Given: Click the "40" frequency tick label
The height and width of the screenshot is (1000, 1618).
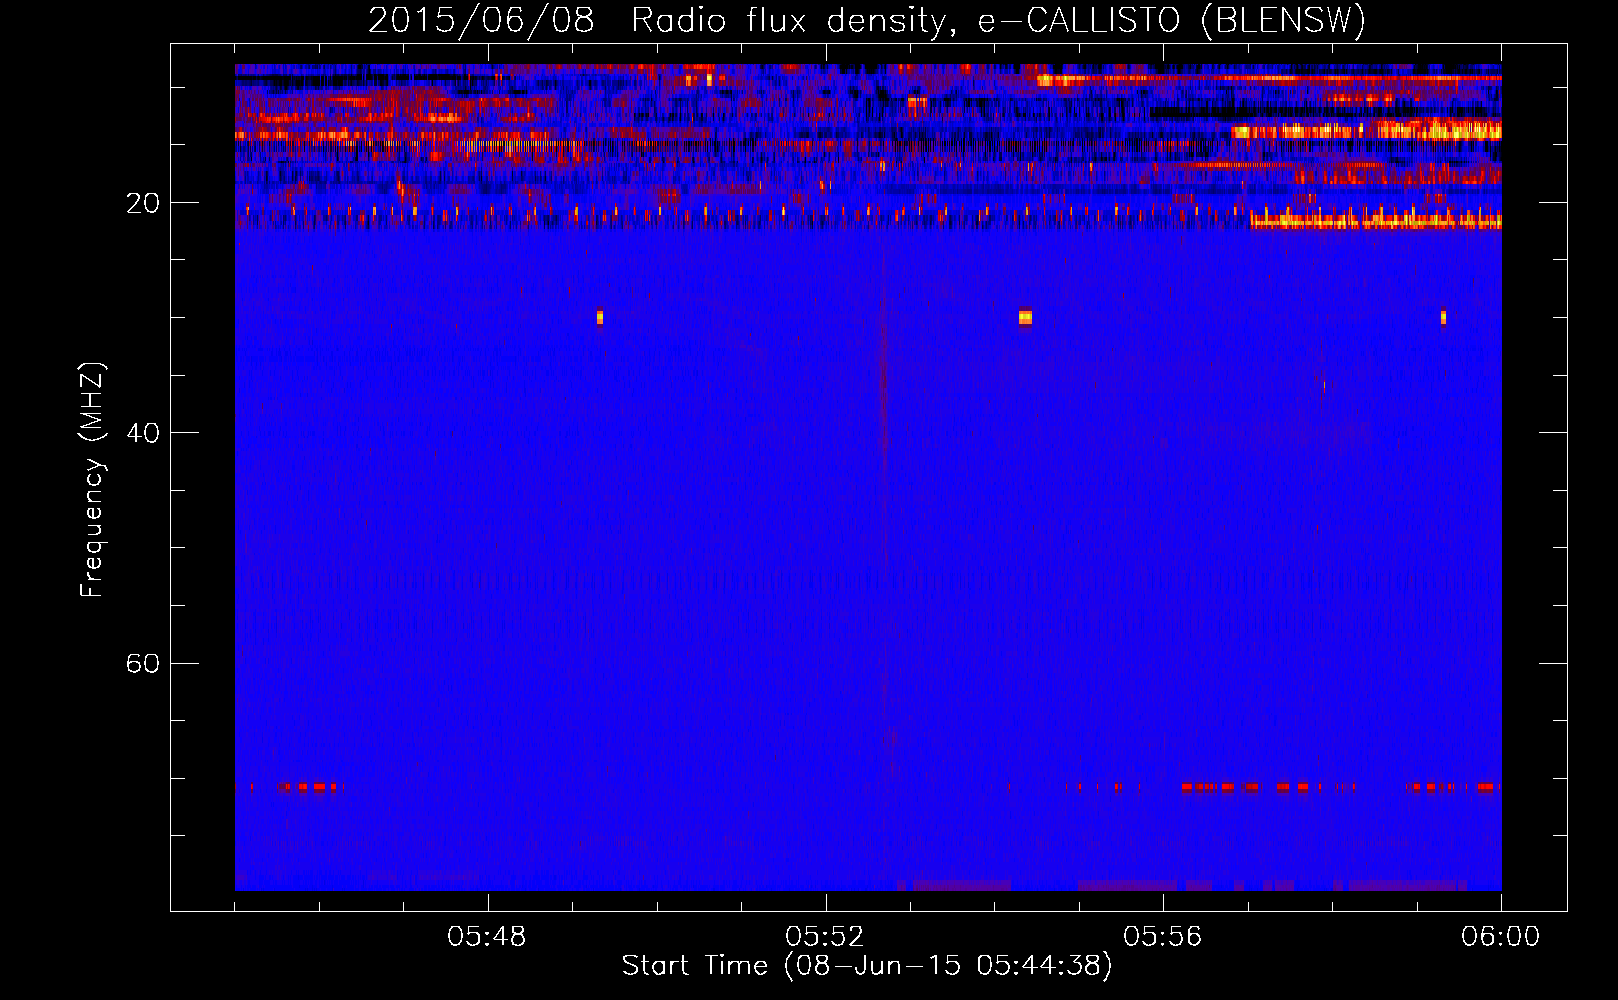Looking at the screenshot, I should 143,433.
